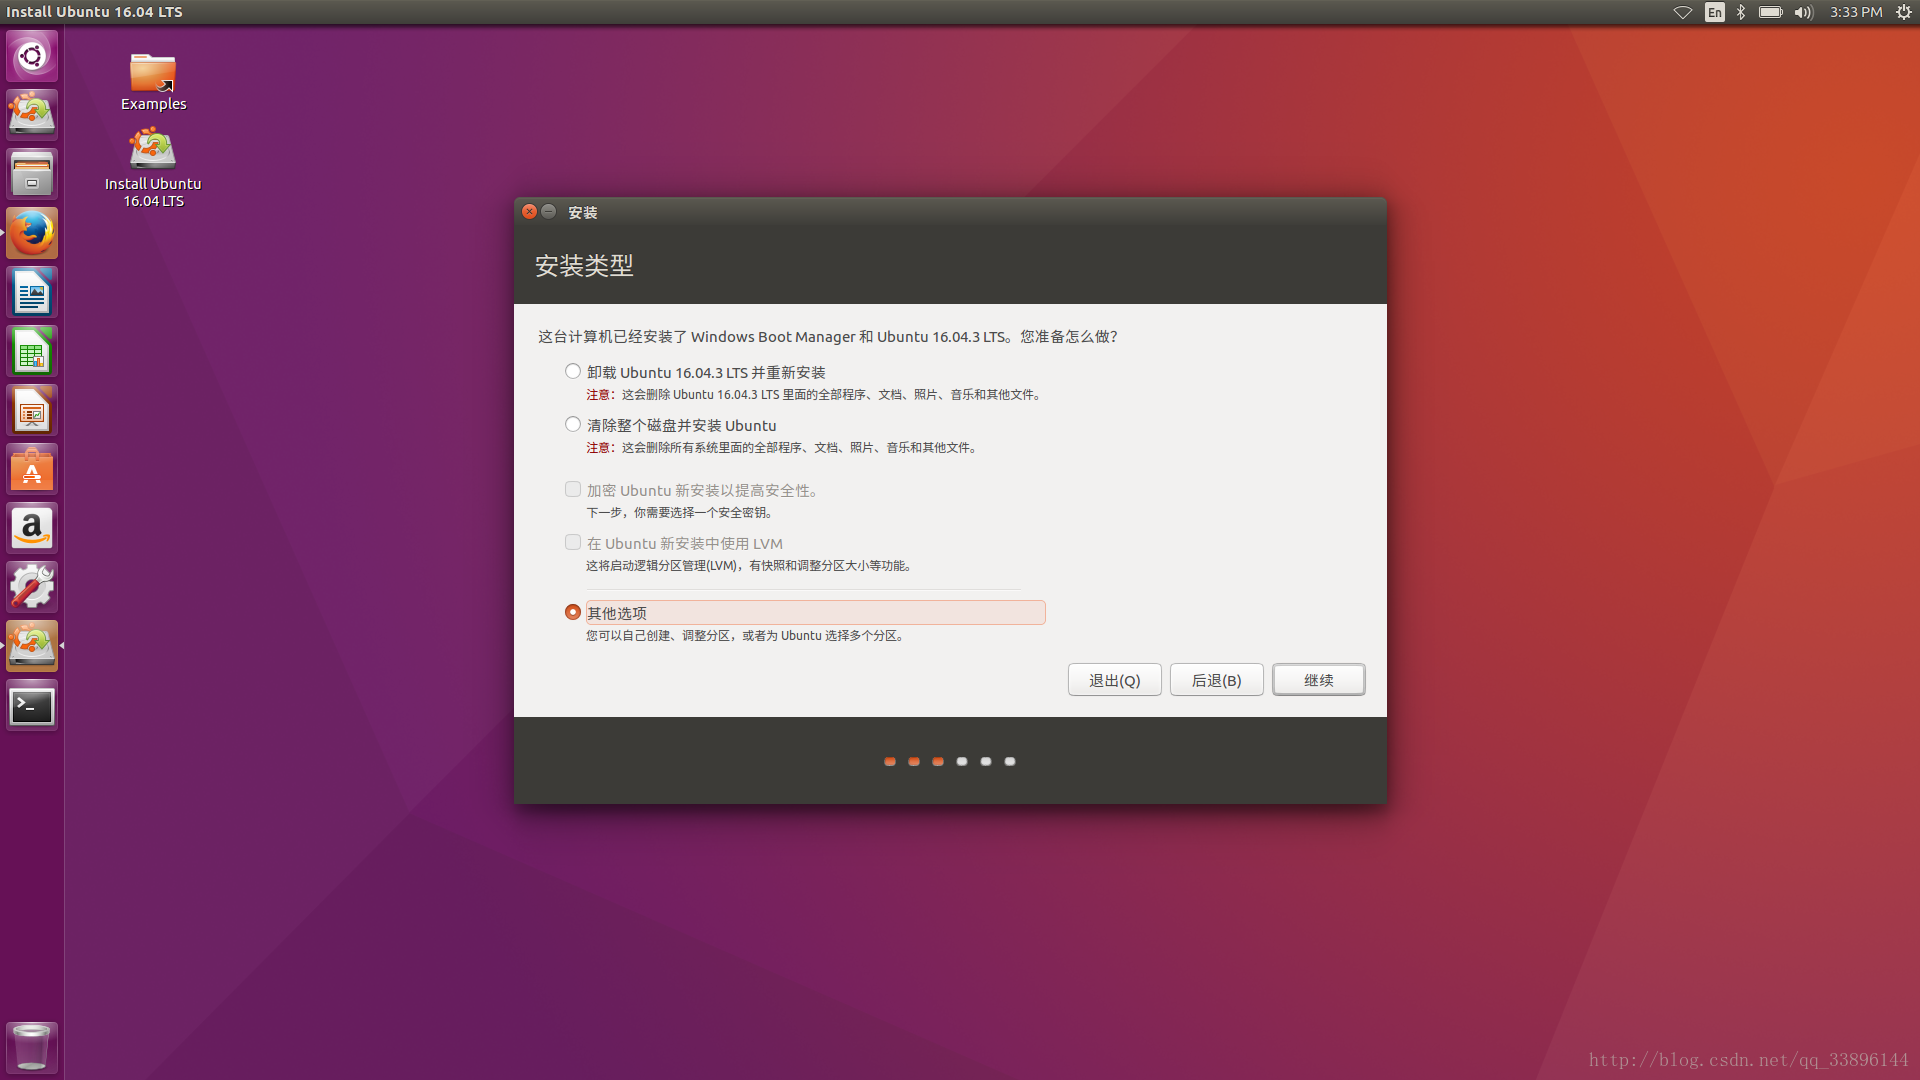Open the battery indicator menu
Screen dimensions: 1920x1080
[1771, 12]
